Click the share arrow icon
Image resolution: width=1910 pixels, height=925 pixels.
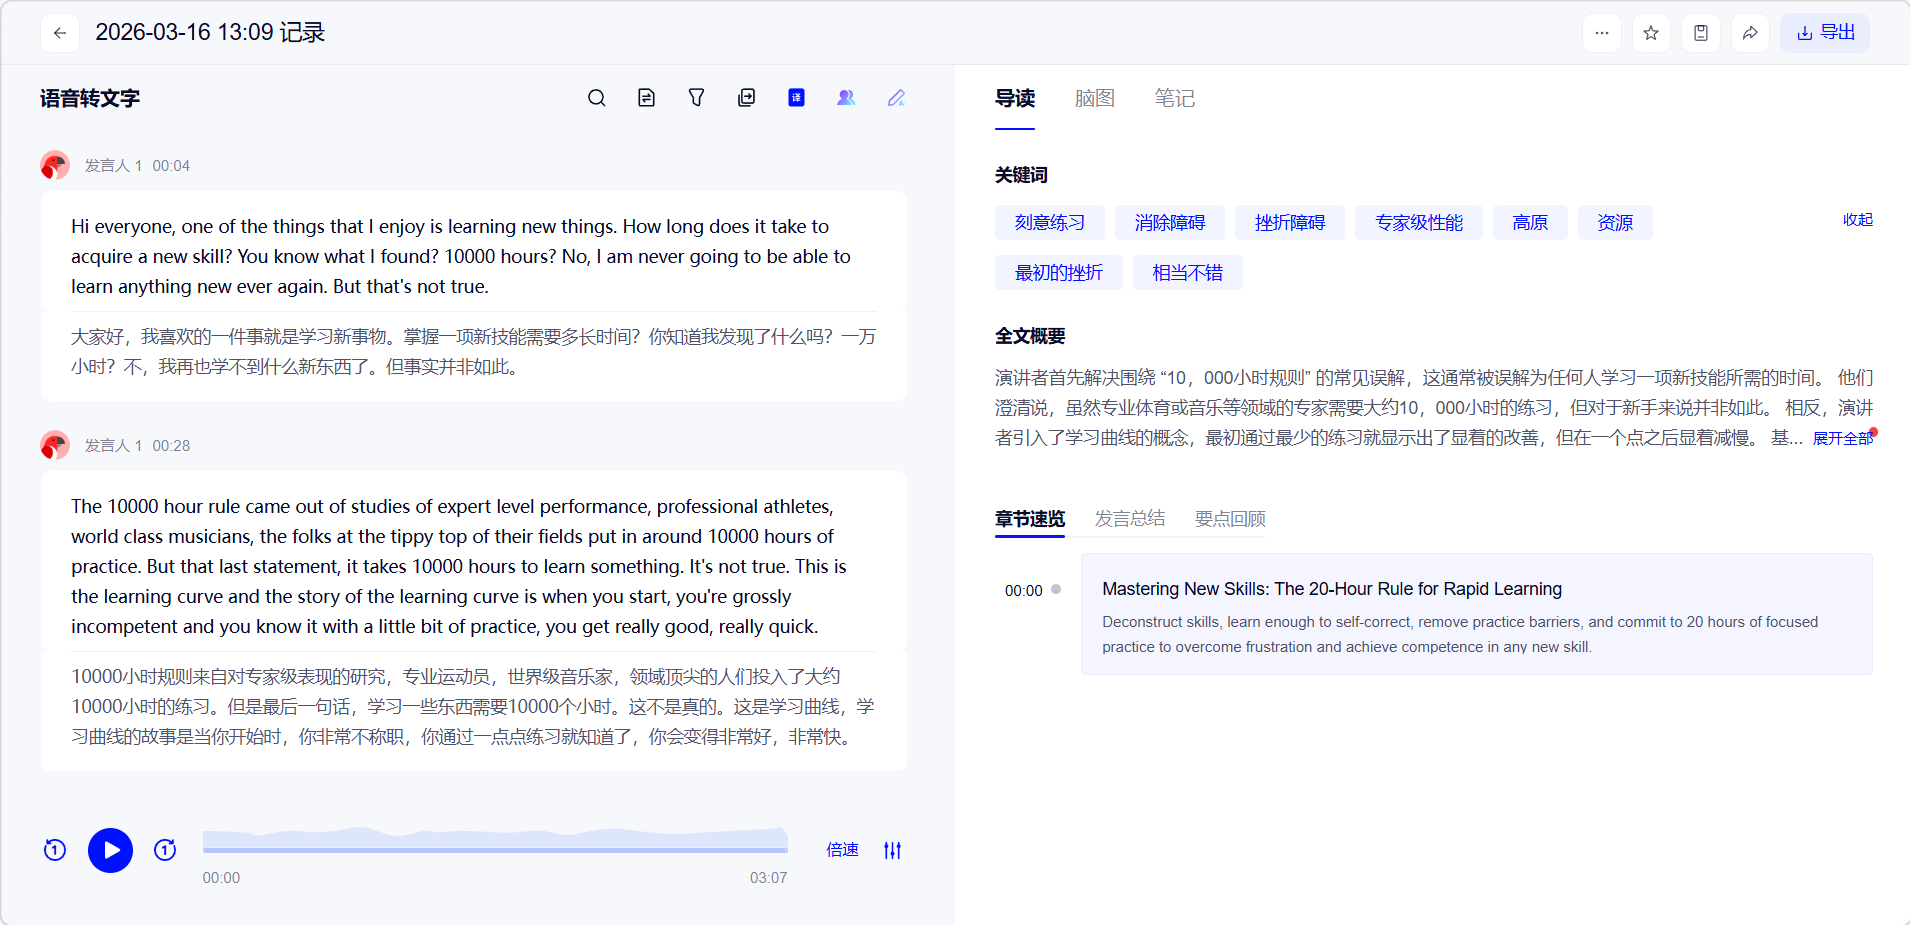[1750, 33]
